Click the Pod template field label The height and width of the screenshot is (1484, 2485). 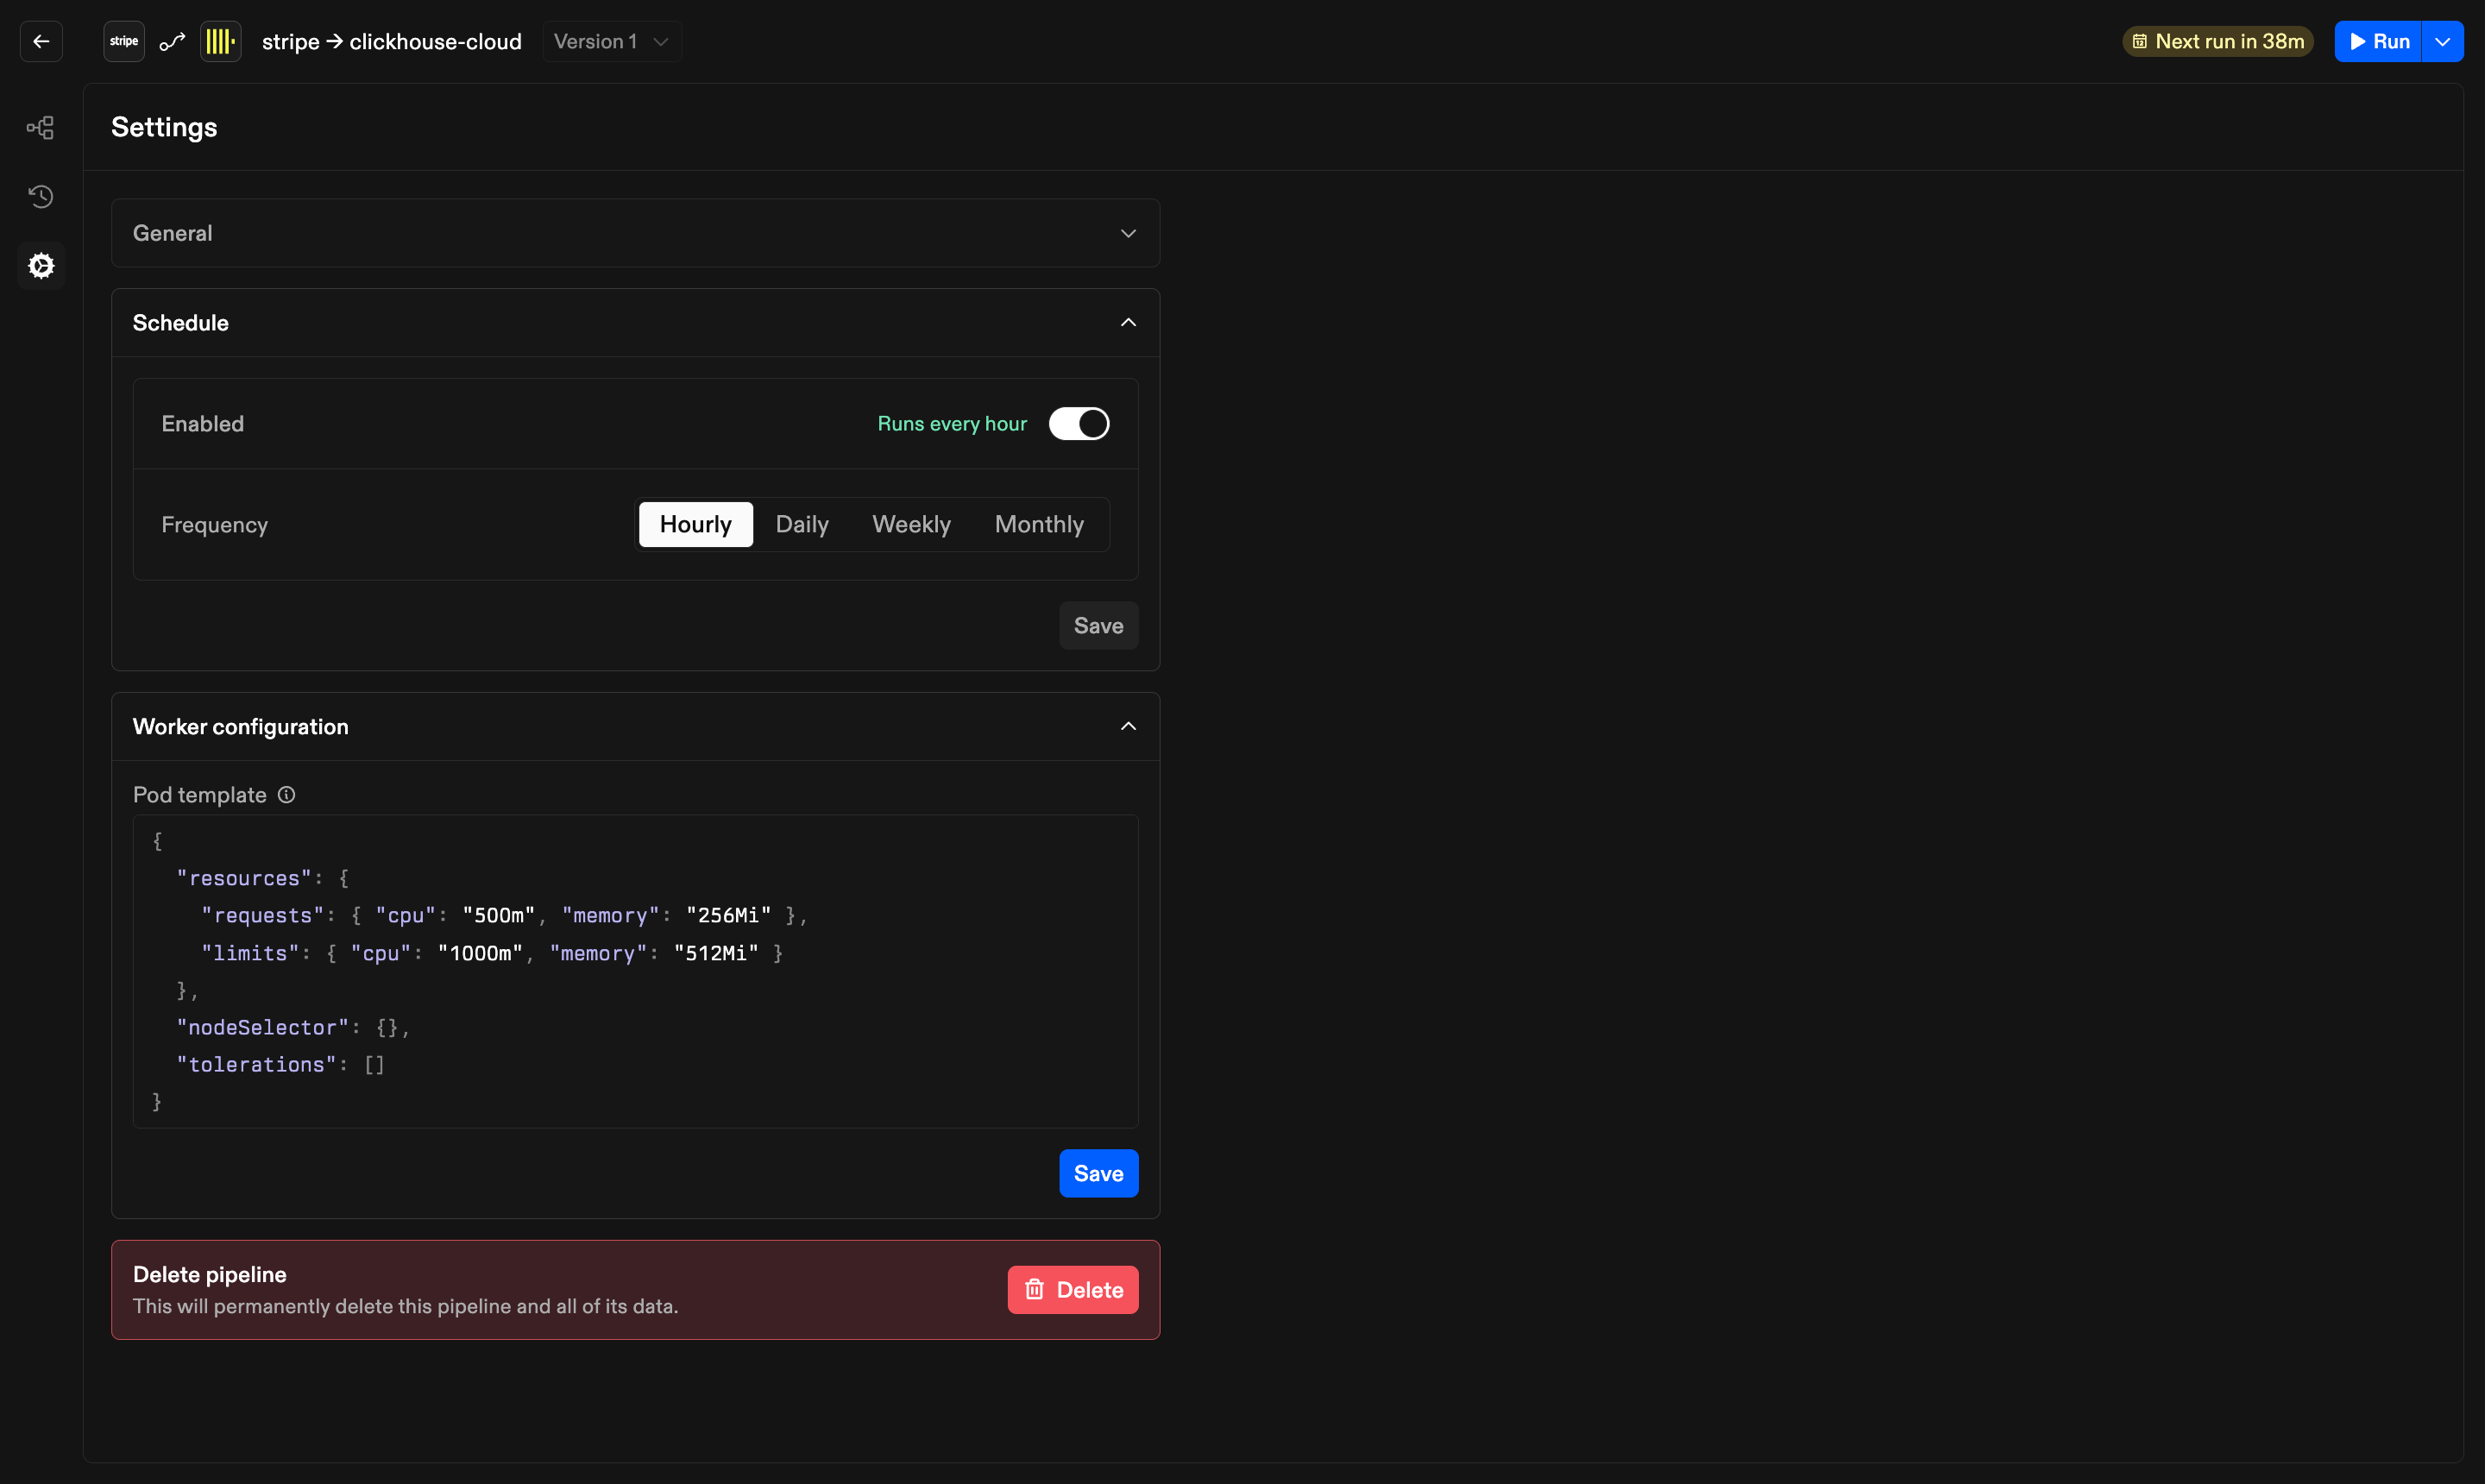199,795
